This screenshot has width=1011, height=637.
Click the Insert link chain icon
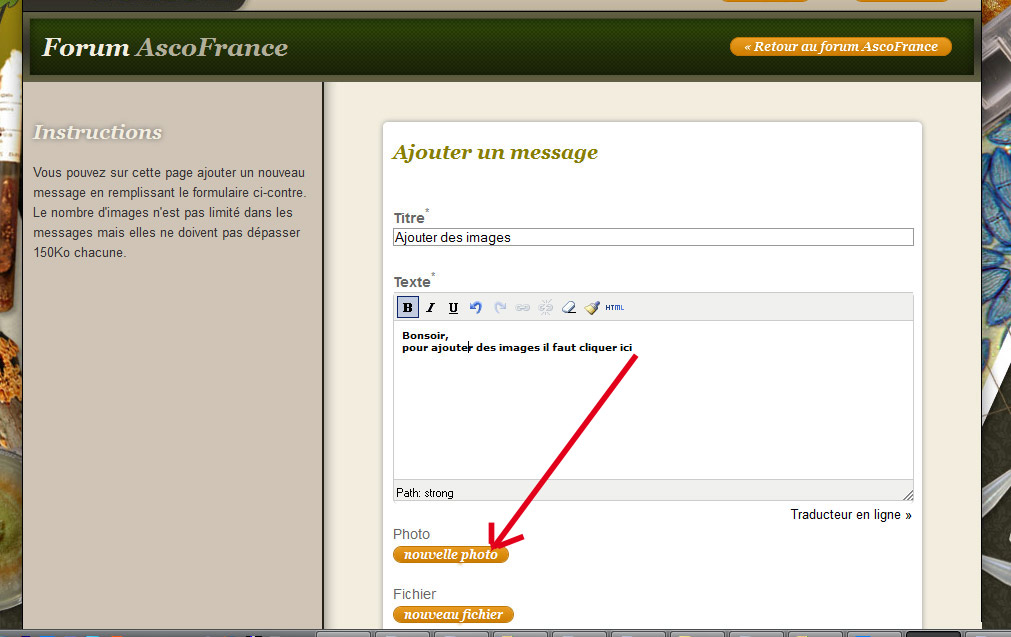pos(523,308)
